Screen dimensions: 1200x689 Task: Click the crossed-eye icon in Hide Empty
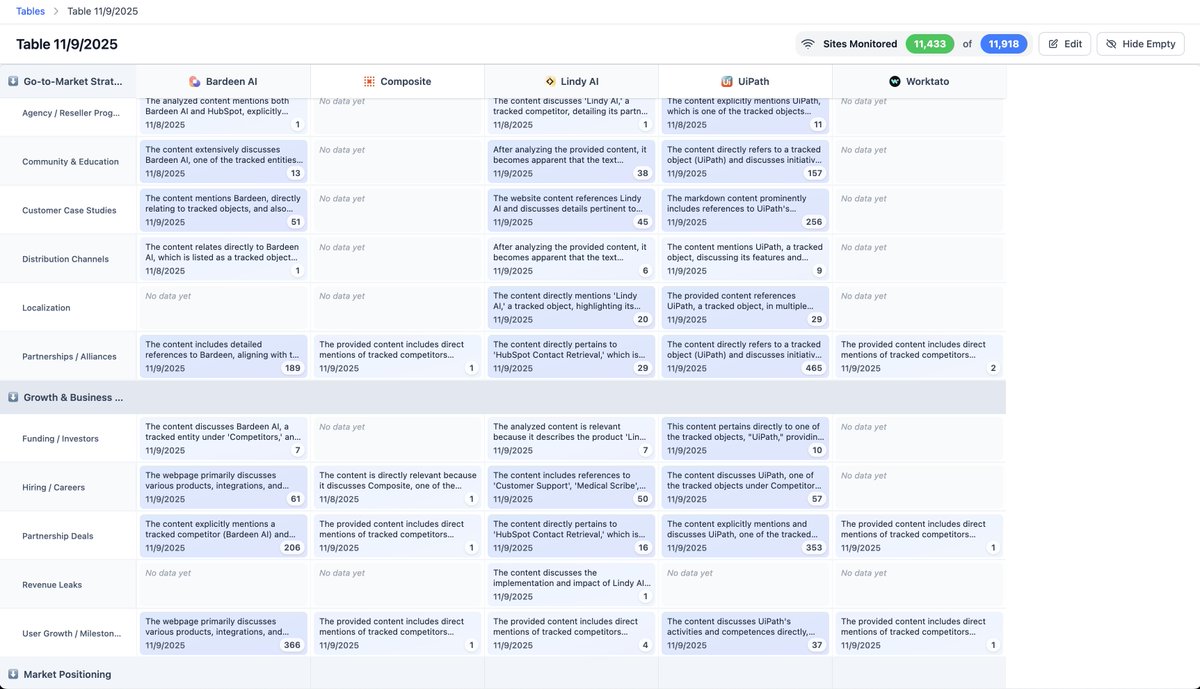[1111, 44]
